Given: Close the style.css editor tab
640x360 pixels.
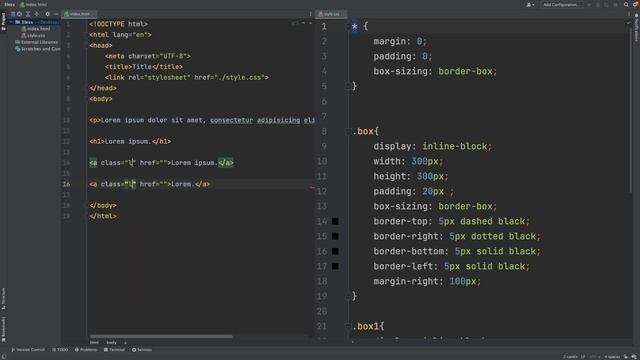Looking at the screenshot, I should [344, 14].
